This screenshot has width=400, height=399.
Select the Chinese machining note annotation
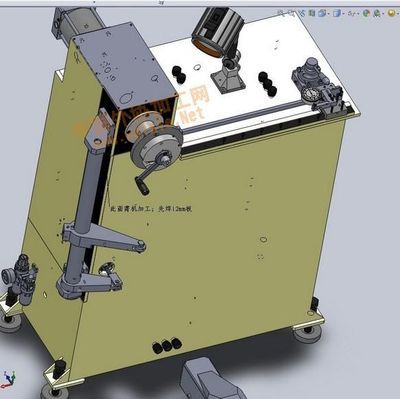click(151, 209)
